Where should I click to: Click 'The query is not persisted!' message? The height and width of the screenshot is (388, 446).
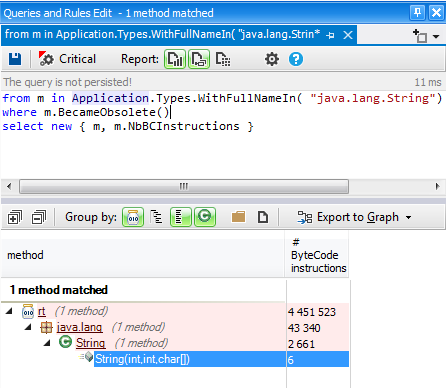pyautogui.click(x=68, y=82)
